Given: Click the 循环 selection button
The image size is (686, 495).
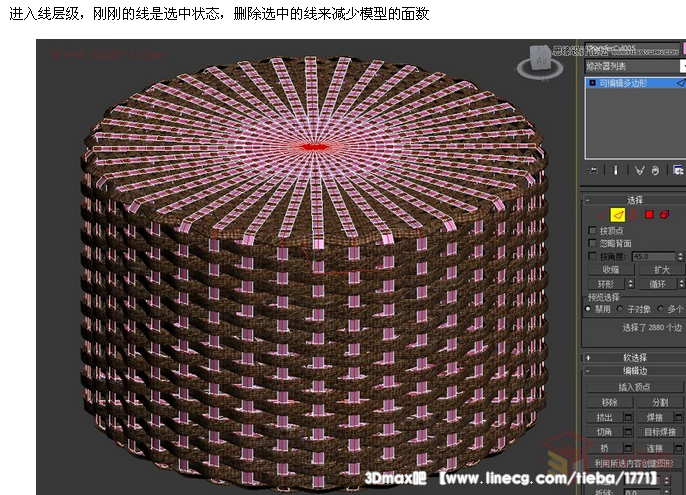Looking at the screenshot, I should click(x=656, y=284).
